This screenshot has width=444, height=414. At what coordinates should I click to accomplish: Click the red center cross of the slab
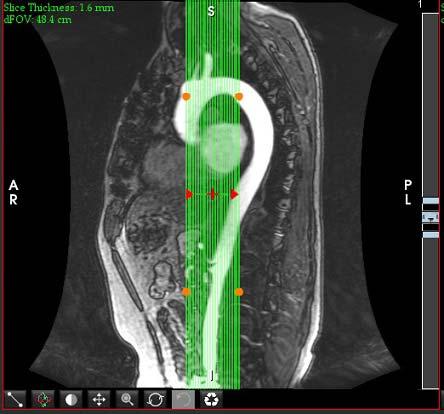212,194
